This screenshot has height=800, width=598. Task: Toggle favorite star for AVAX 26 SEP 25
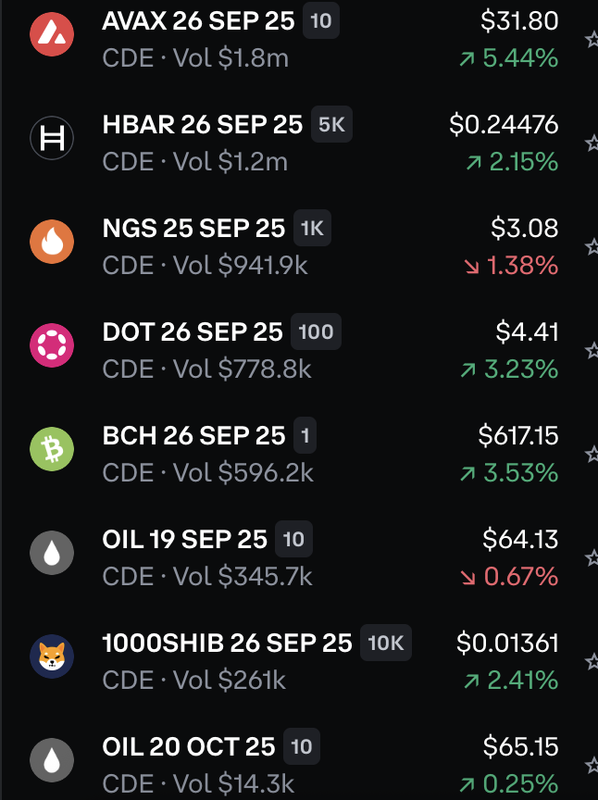592,39
